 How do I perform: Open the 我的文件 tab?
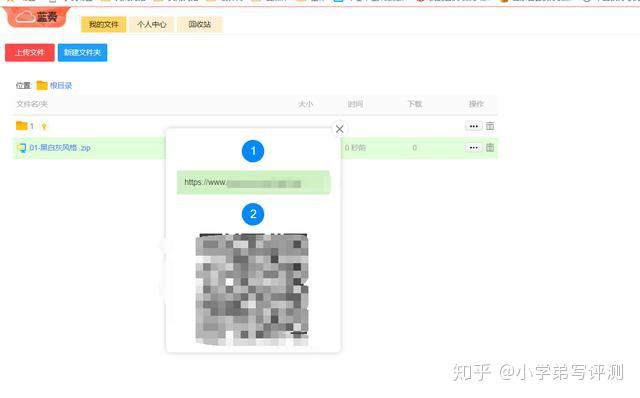coord(104,24)
